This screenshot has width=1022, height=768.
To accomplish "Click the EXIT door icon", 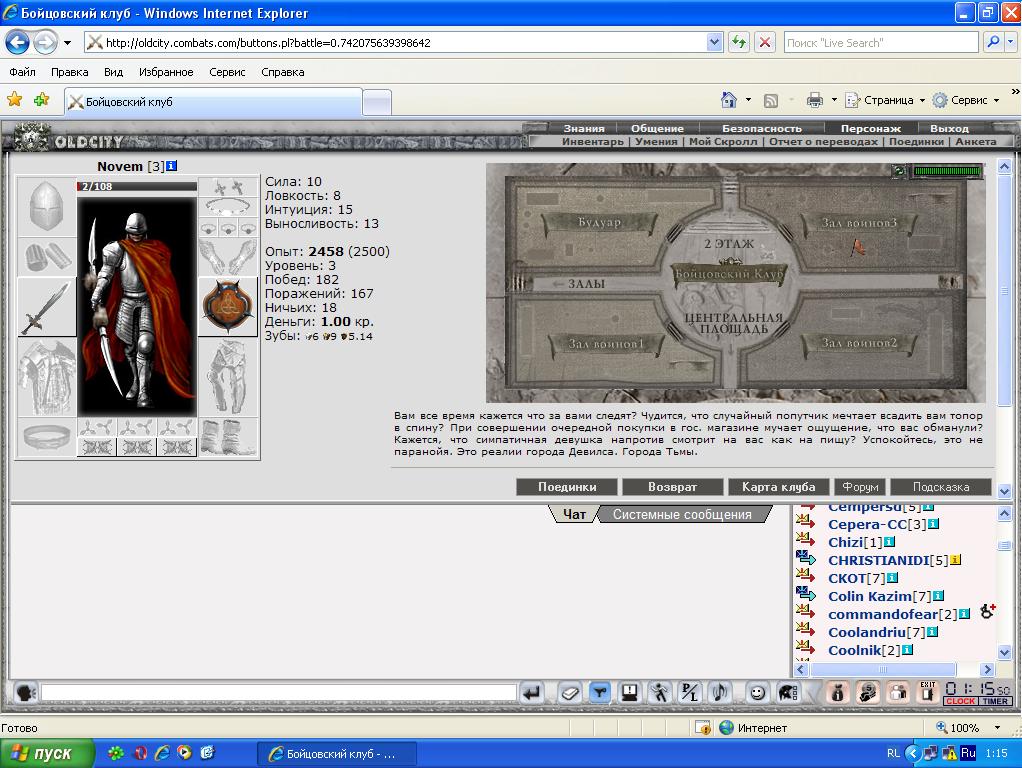I will pos(927,692).
